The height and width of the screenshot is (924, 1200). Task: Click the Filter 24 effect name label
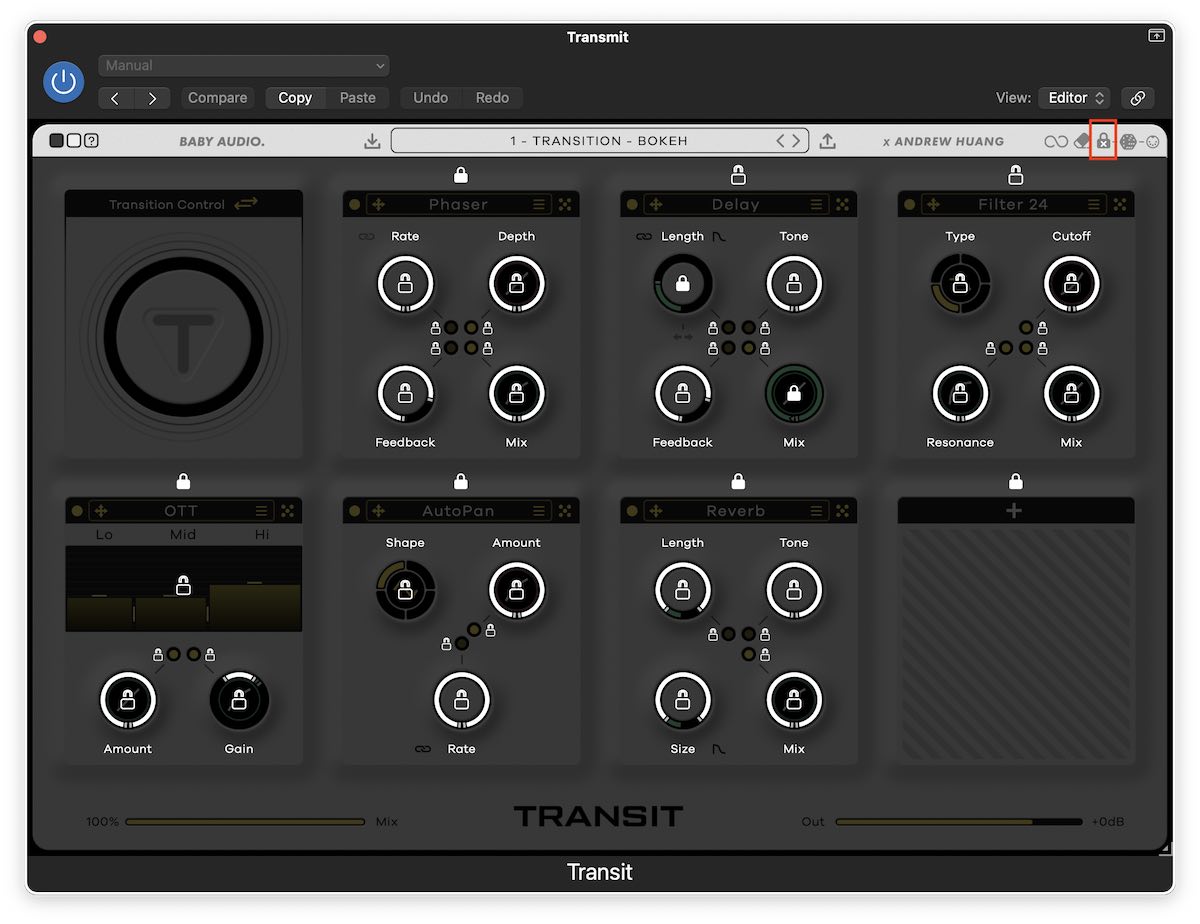pos(1013,204)
